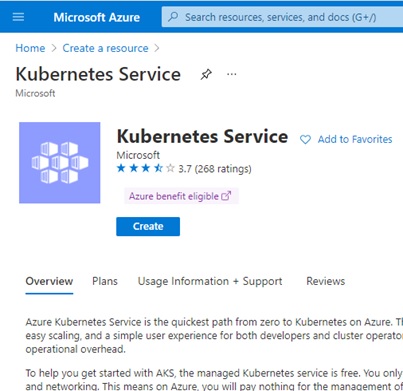Open Azure benefit eligible link

174,196
